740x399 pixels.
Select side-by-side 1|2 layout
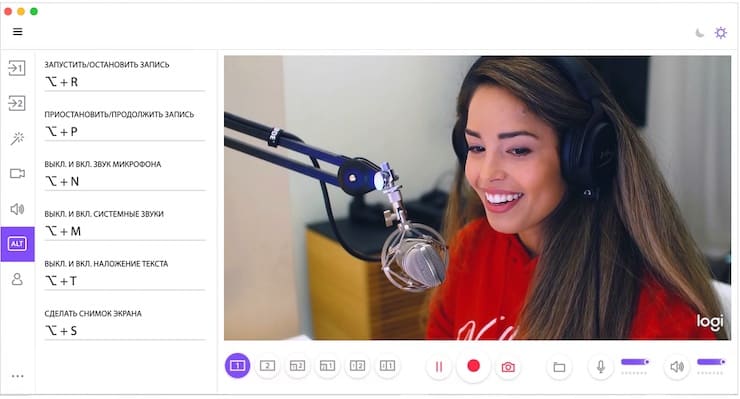357,366
